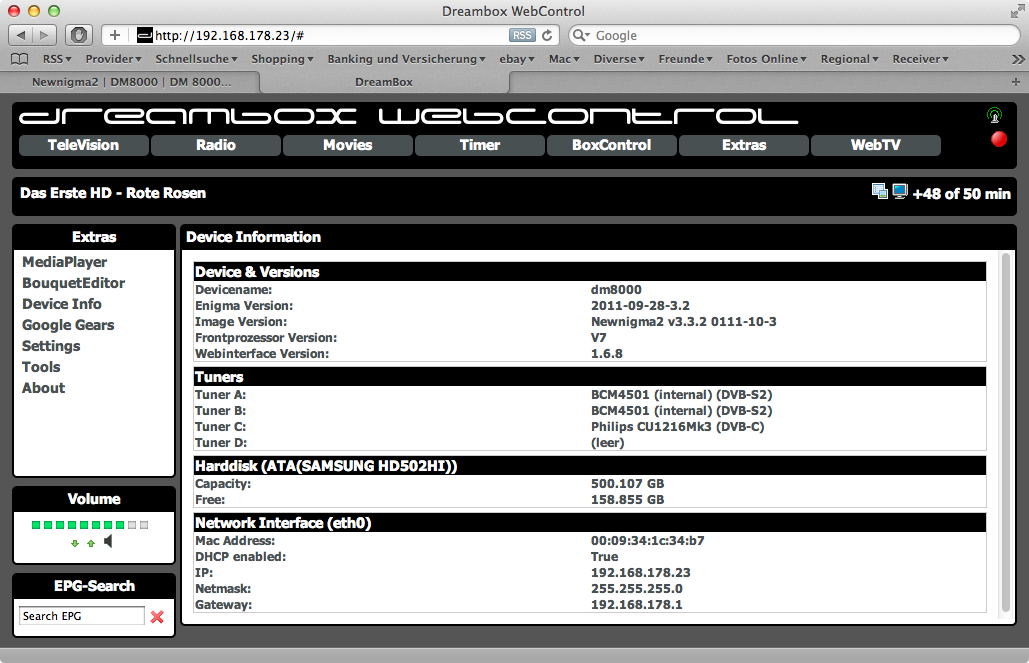Click the red record indicator button

tap(998, 139)
